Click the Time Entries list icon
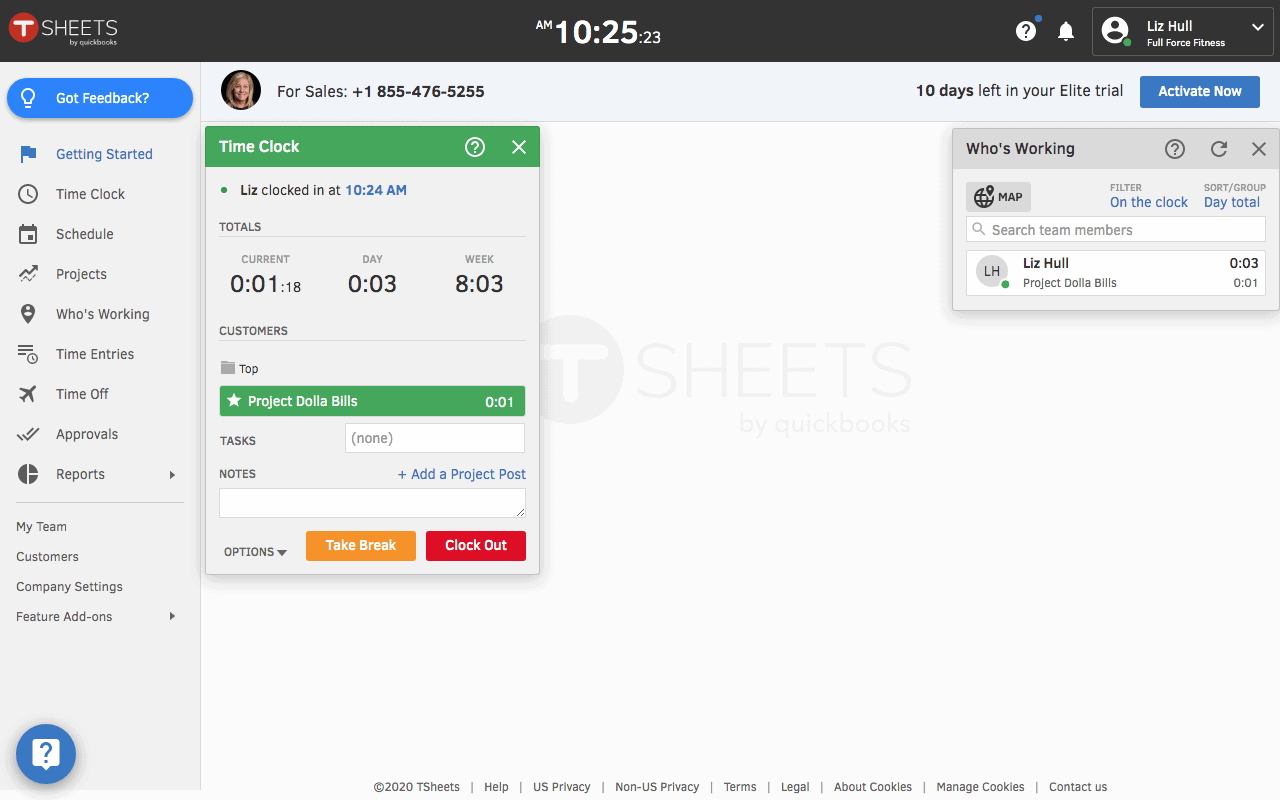 pyautogui.click(x=28, y=354)
